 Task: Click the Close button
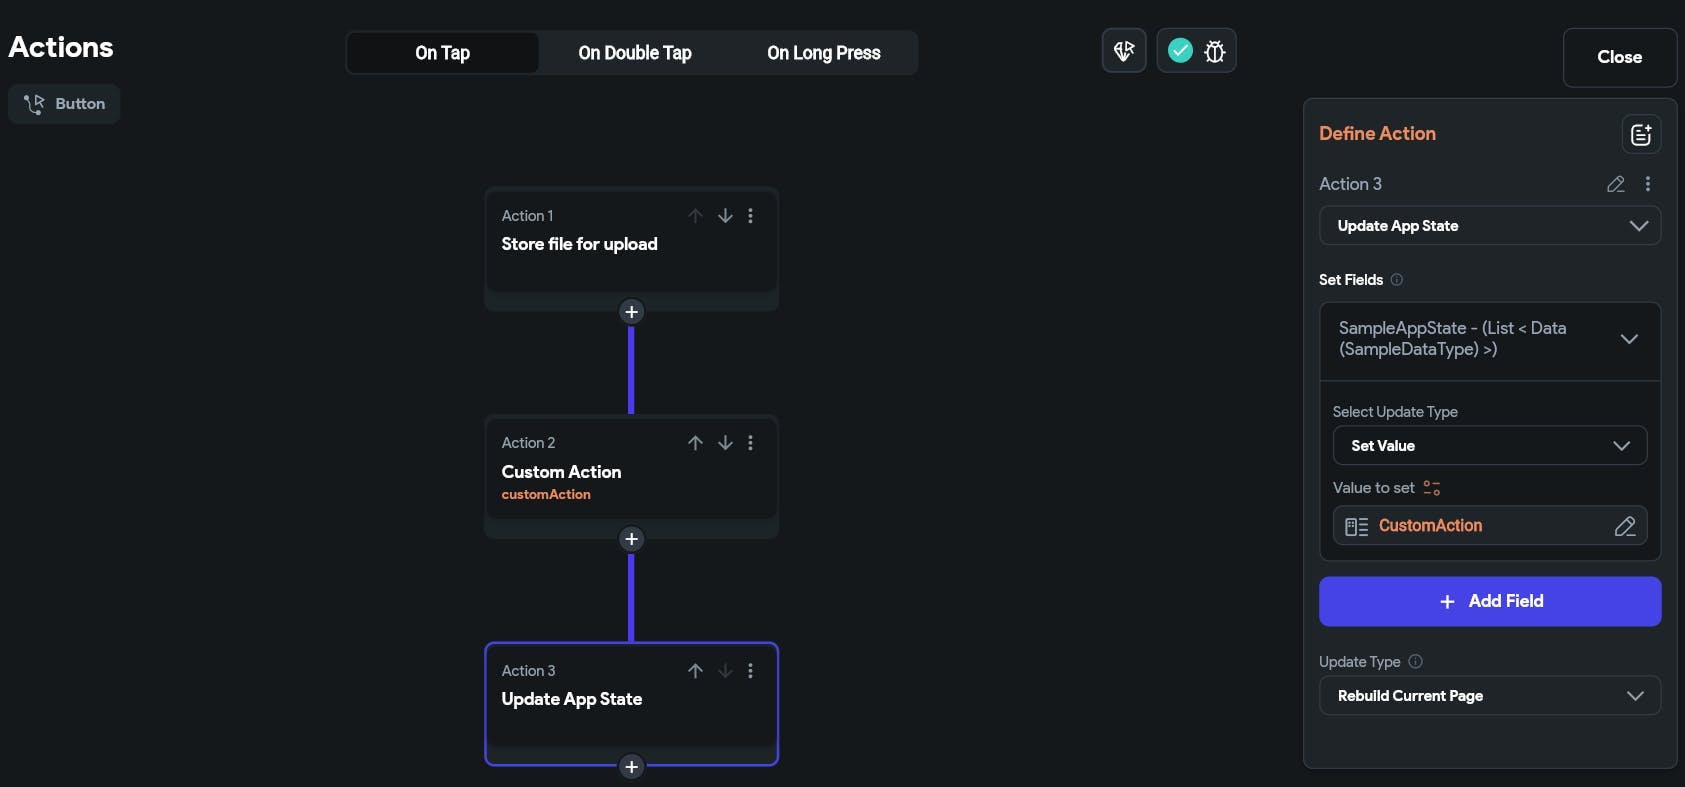(1619, 58)
